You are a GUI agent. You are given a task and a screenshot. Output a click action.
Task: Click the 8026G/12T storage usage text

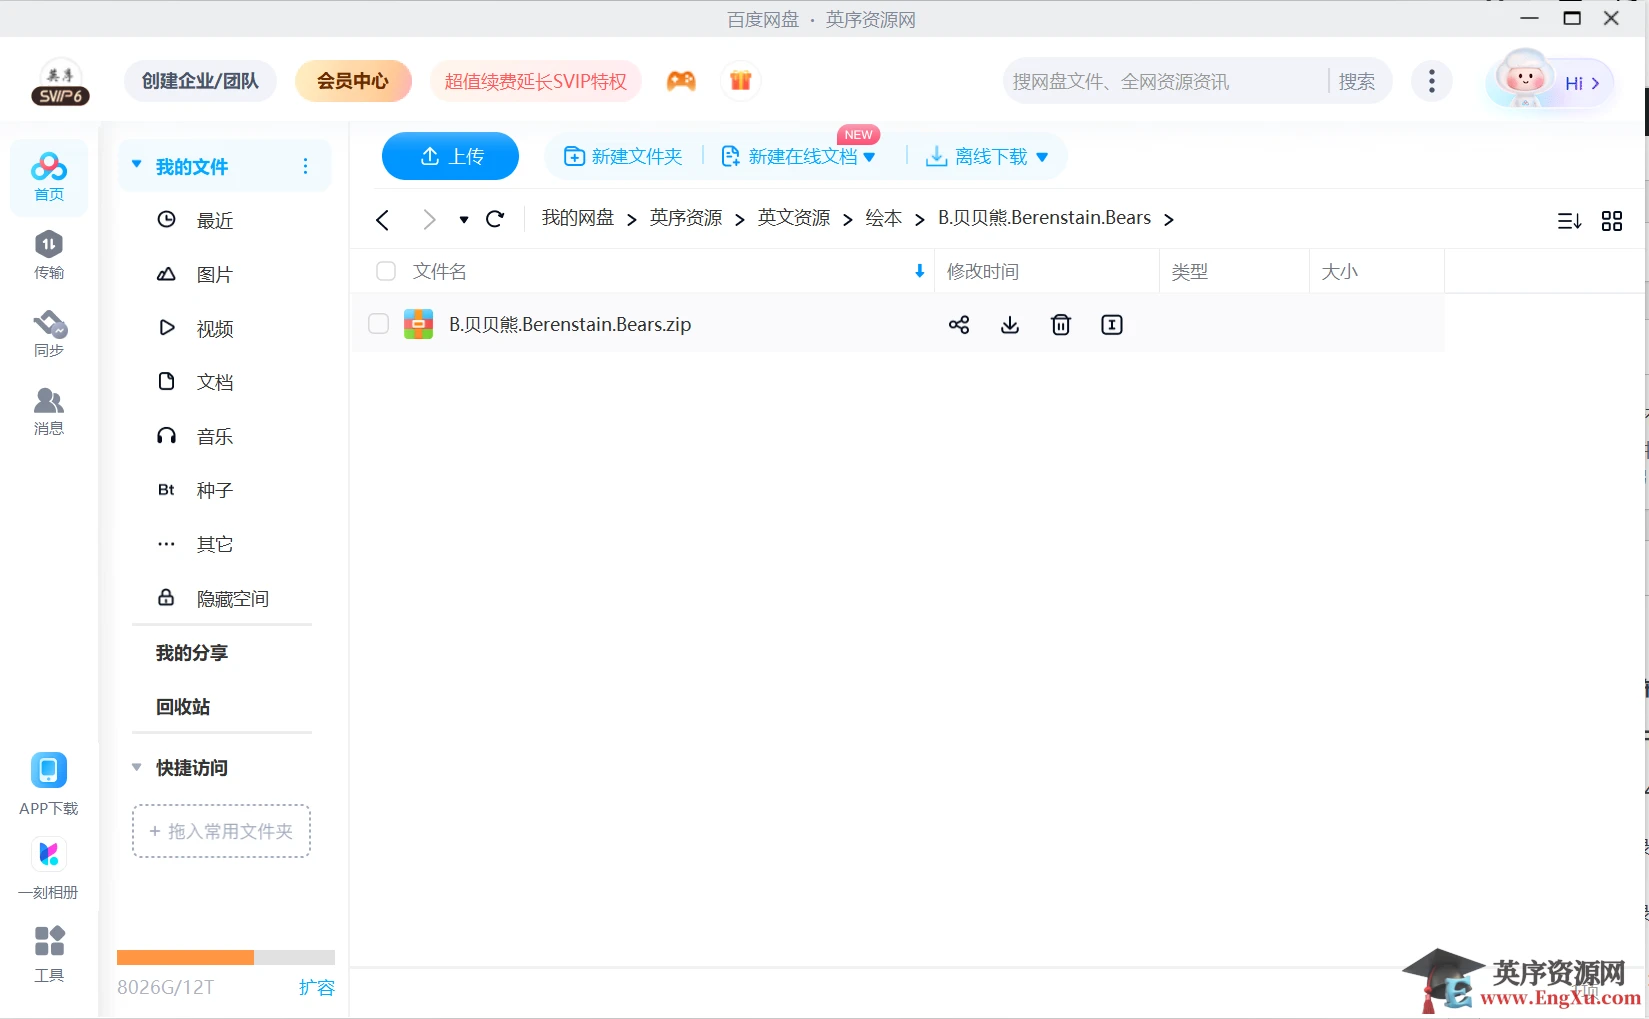click(x=166, y=987)
